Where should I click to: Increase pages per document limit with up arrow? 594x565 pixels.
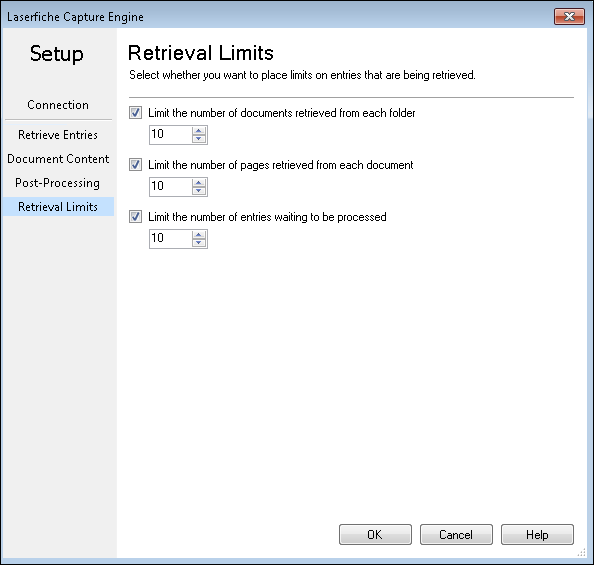pyautogui.click(x=199, y=183)
